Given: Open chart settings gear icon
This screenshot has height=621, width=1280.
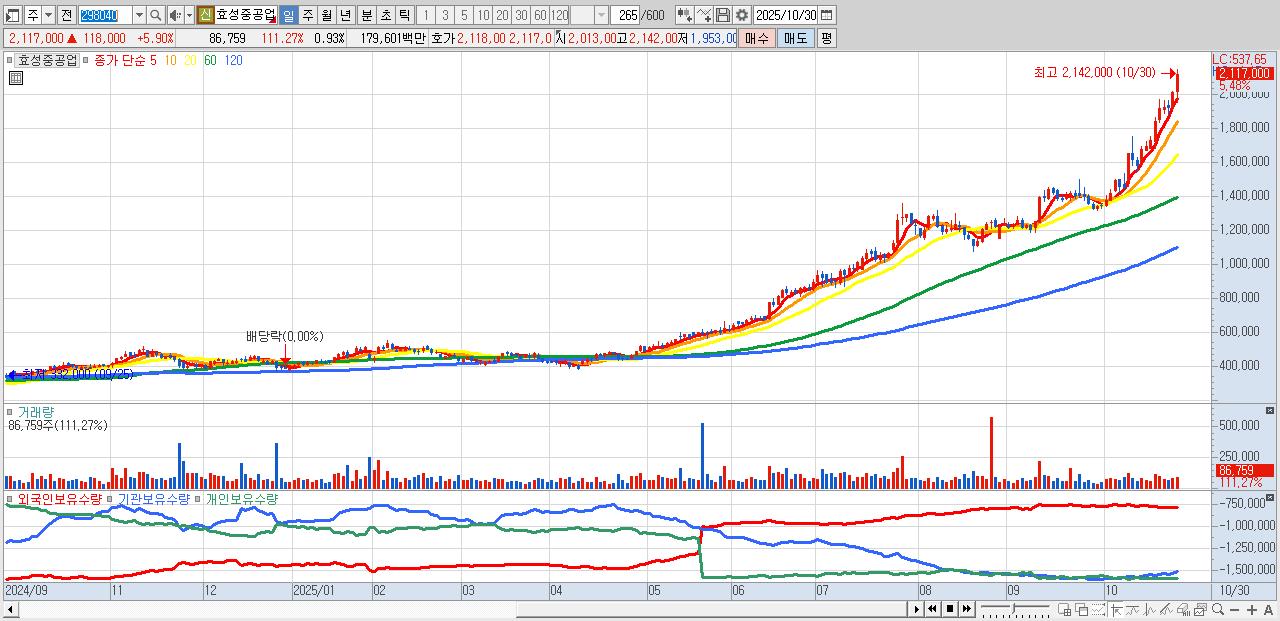Looking at the screenshot, I should 742,15.
